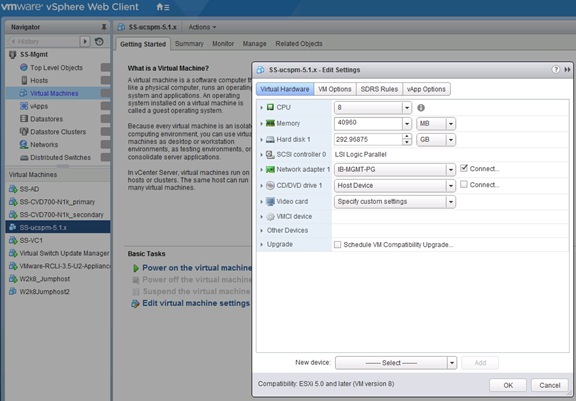The height and width of the screenshot is (401, 576).
Task: Open the Edit Settings help icon
Action: [x=556, y=69]
